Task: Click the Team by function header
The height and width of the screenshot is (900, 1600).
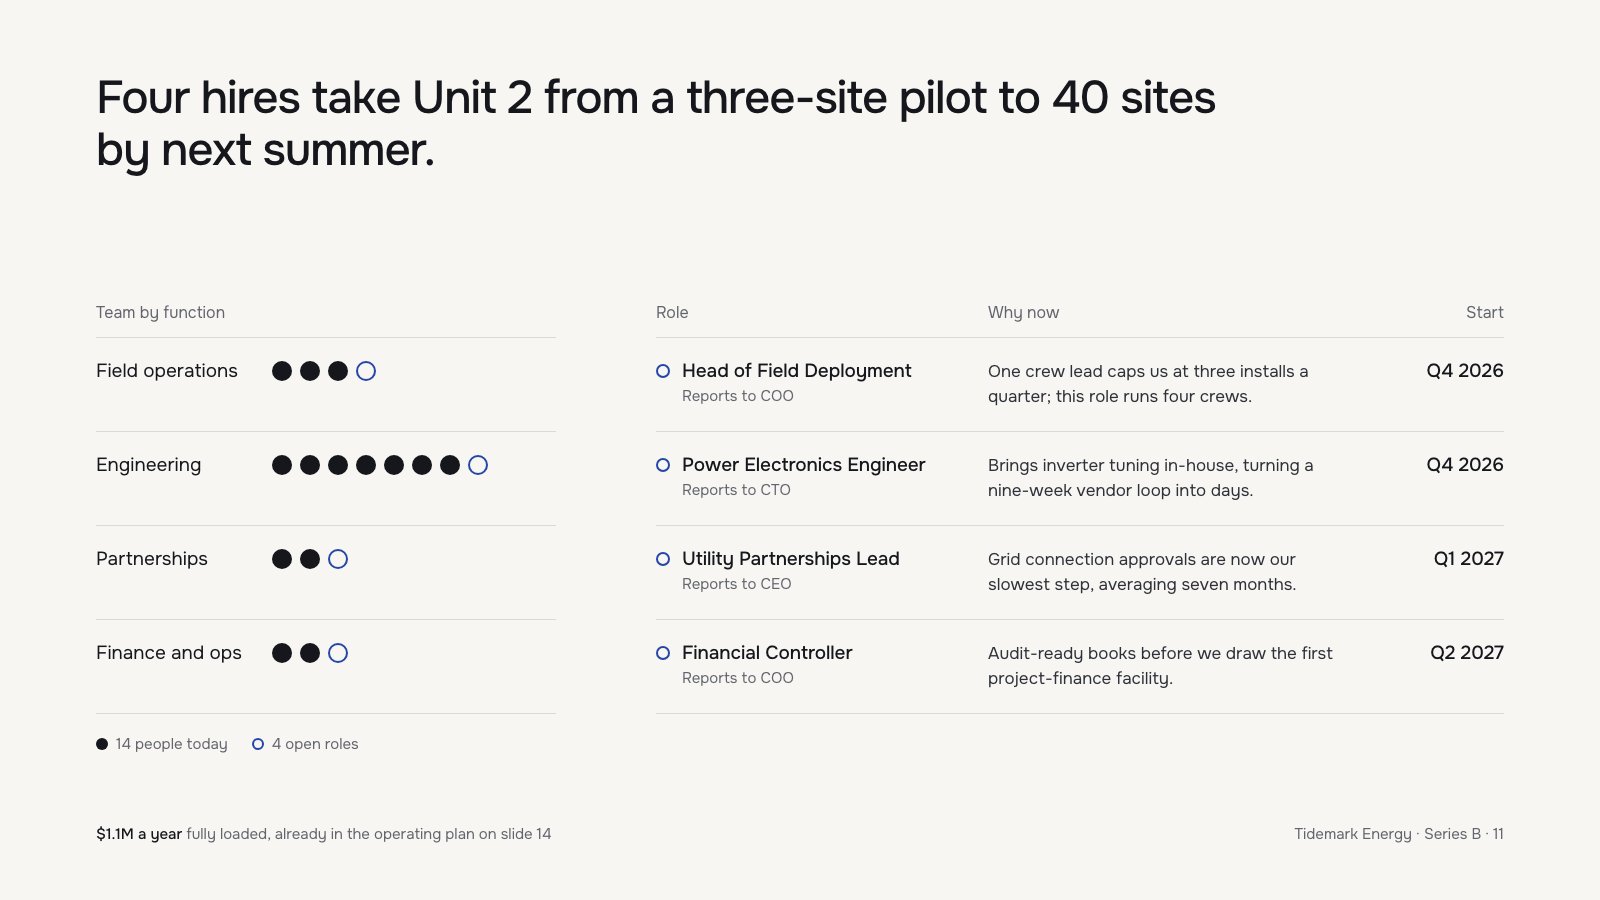Action: (x=160, y=312)
